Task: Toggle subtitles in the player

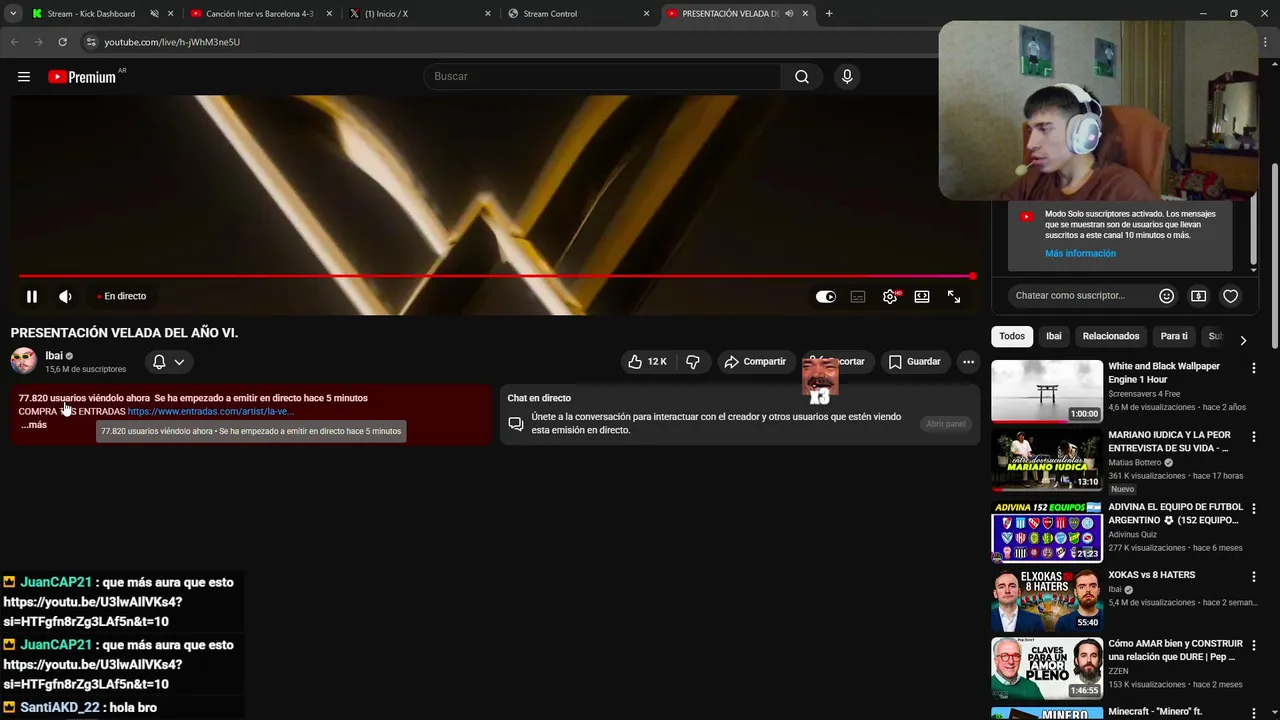Action: click(x=858, y=297)
